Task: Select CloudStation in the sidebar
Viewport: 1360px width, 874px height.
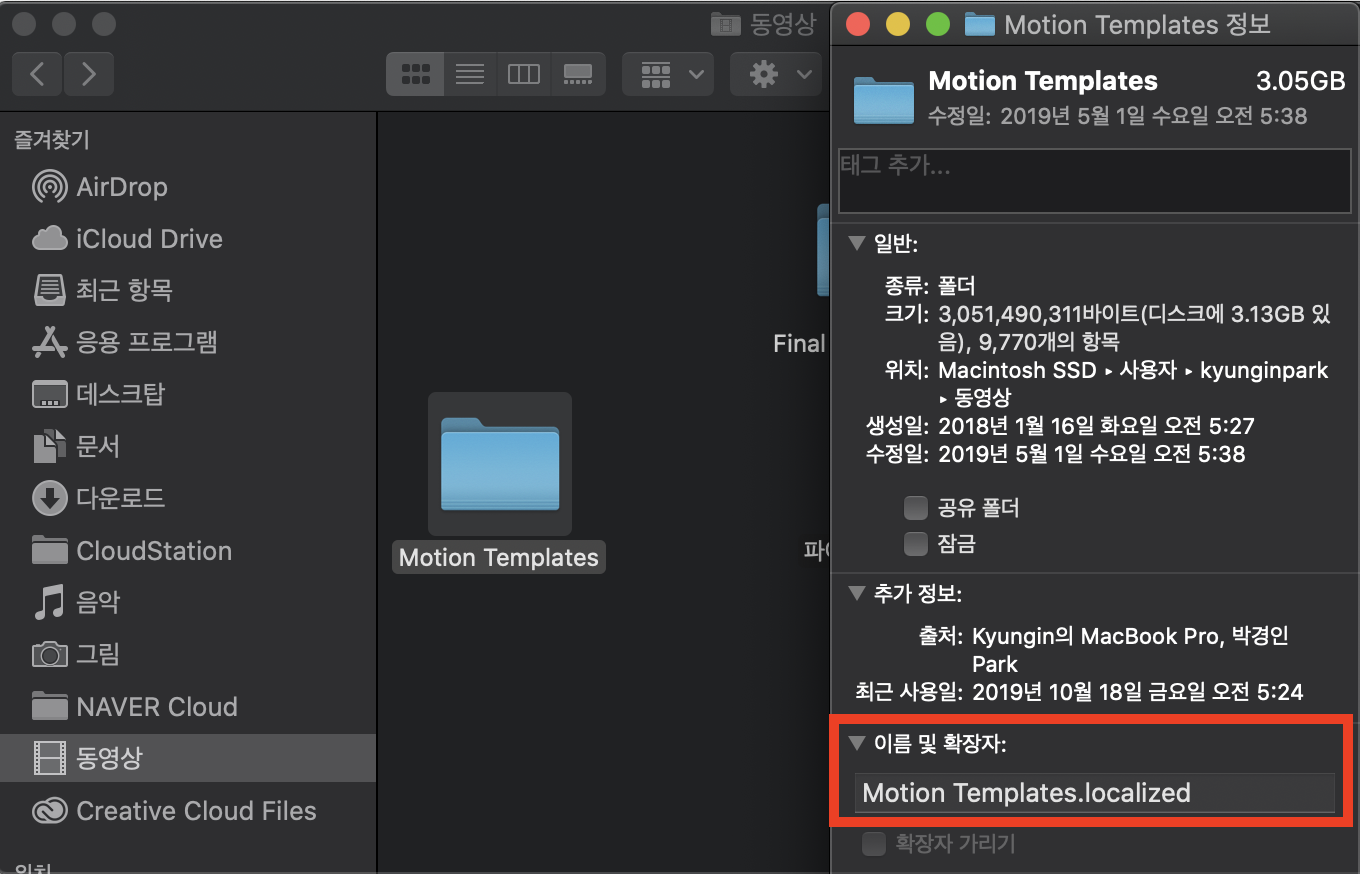Action: coord(188,551)
